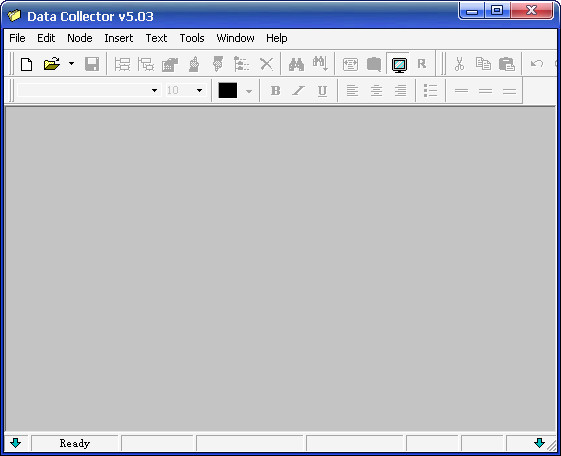Undo last action with curved arrow icon
The width and height of the screenshot is (561, 456).
point(536,64)
